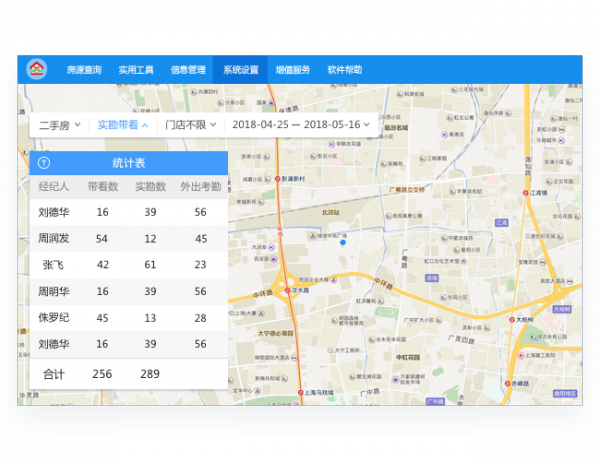Image resolution: width=600 pixels, height=461 pixels.
Task: Collapse the 实勘带看 dropdown
Action: click(x=122, y=125)
